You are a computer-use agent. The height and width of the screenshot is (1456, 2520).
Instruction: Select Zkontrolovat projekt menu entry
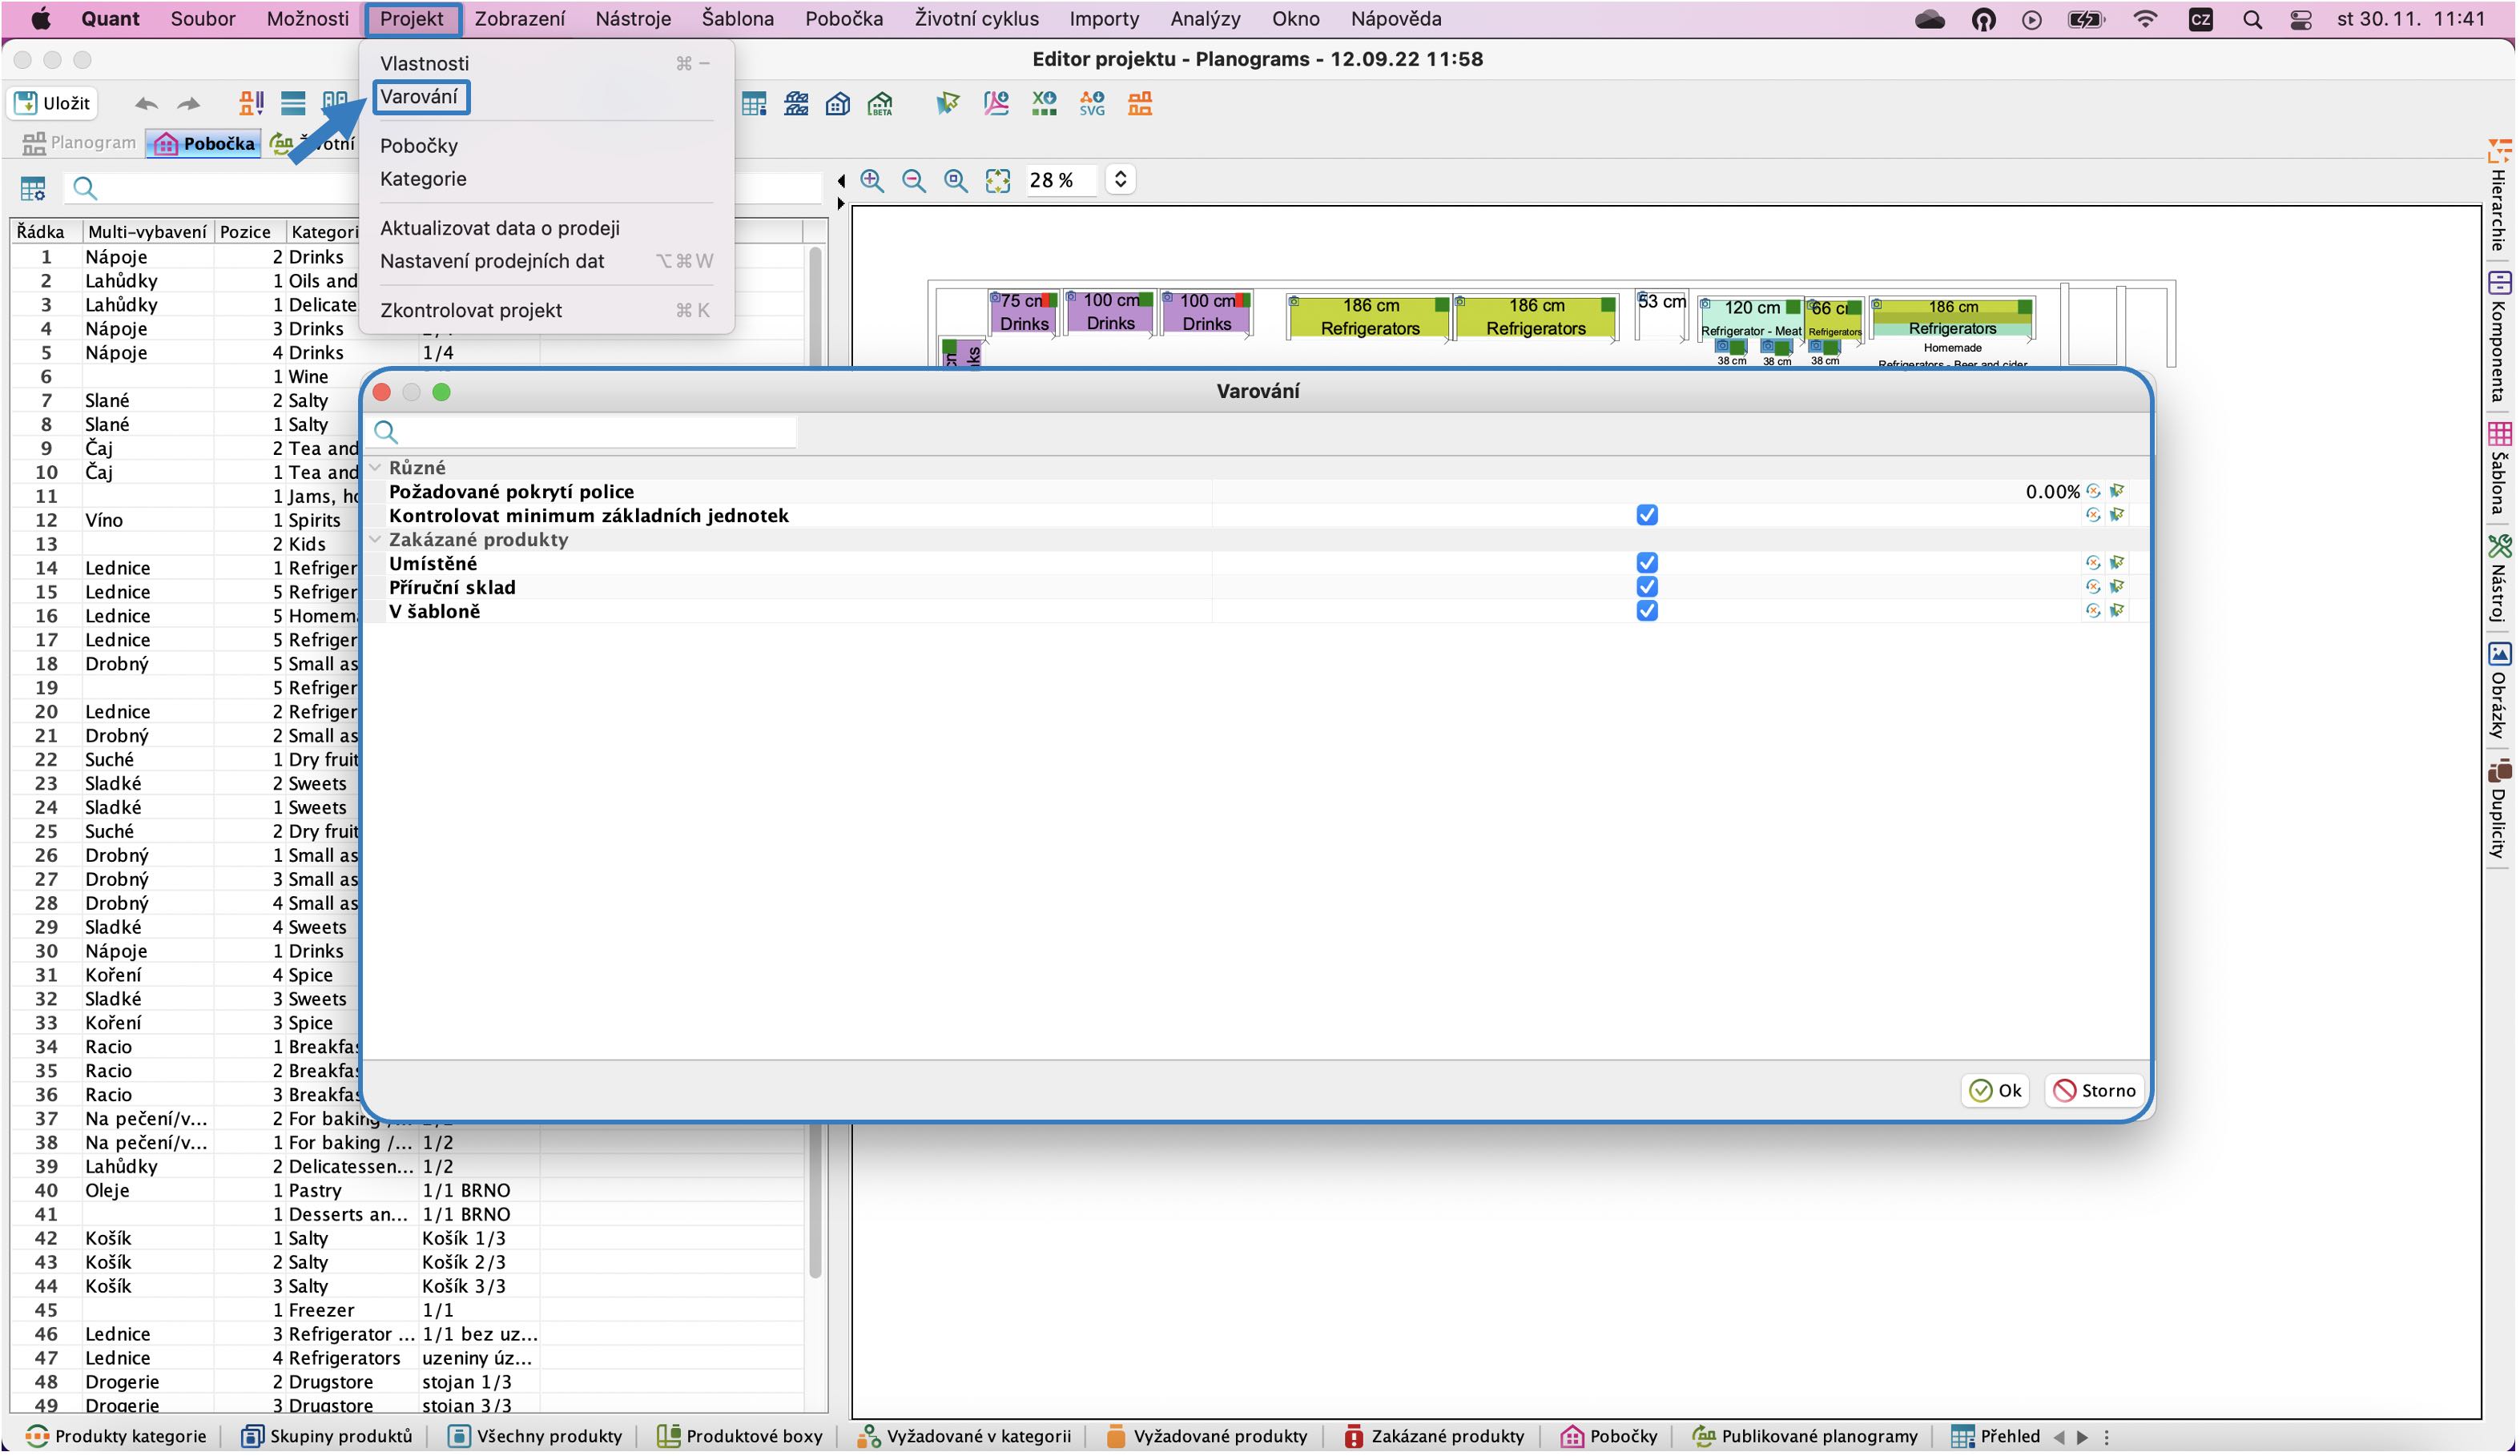[545, 310]
